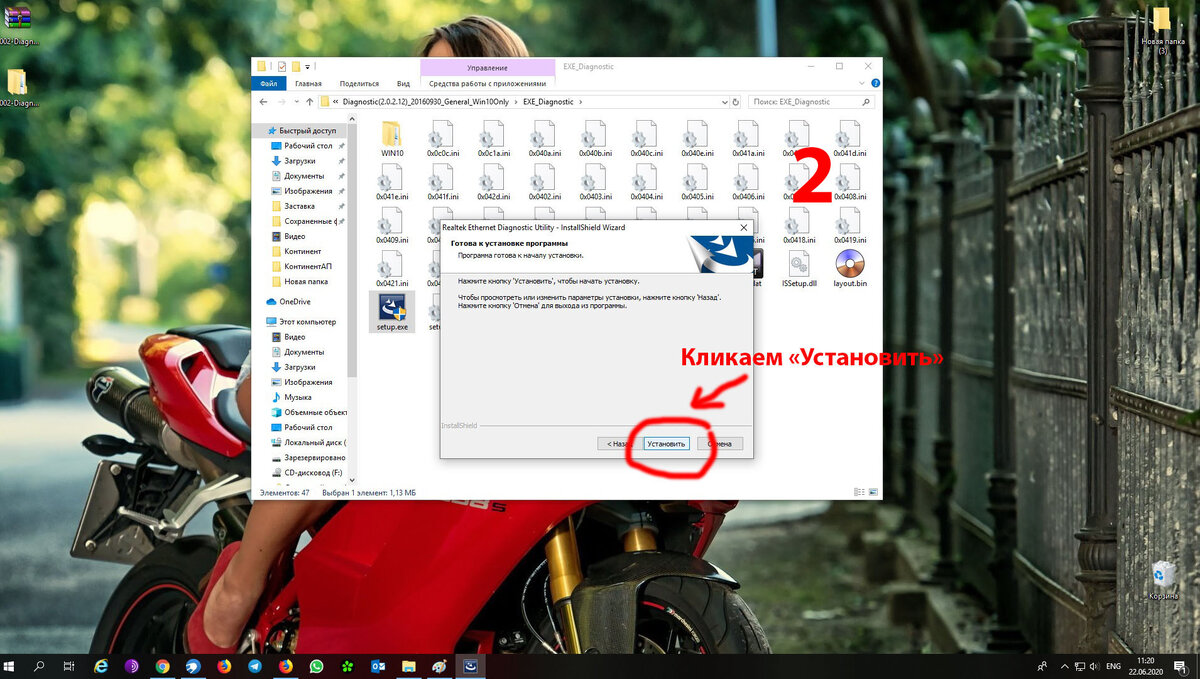The image size is (1200, 679).
Task: Click the refresh icon in the address bar
Action: [x=734, y=101]
